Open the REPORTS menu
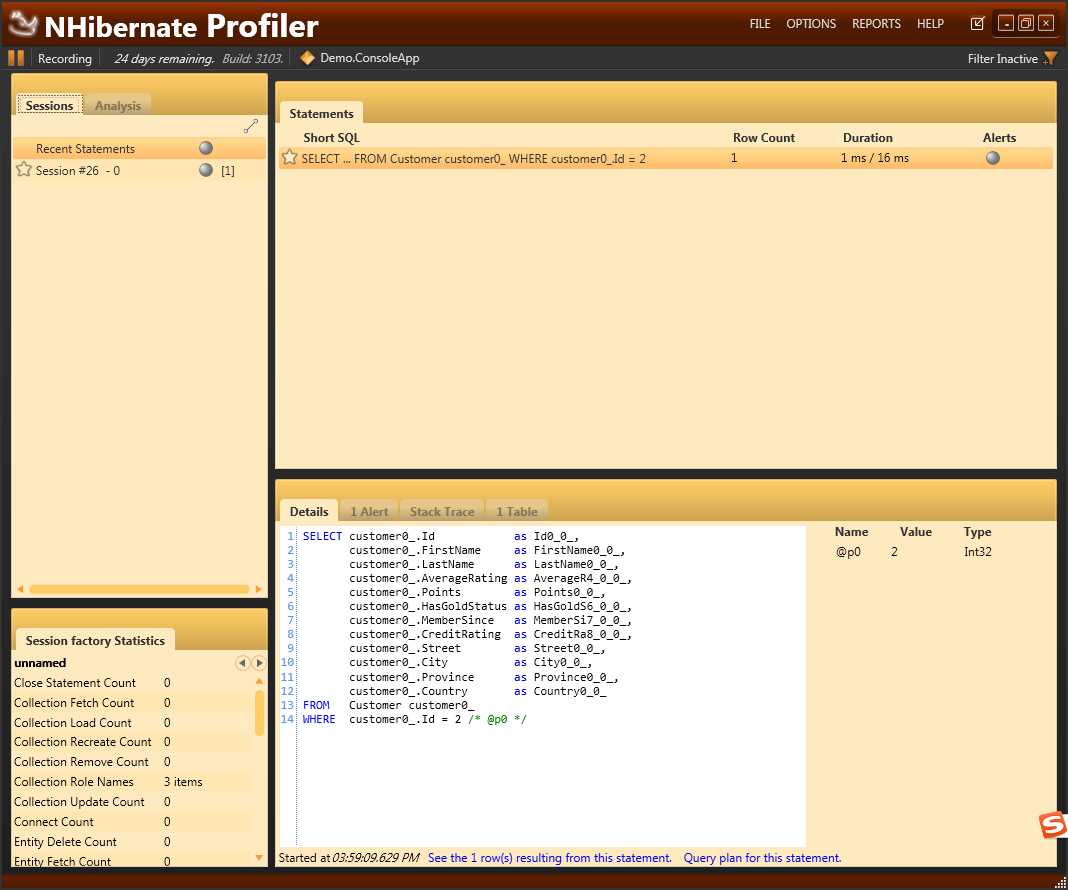Screen dimensions: 1068x890 tap(876, 24)
